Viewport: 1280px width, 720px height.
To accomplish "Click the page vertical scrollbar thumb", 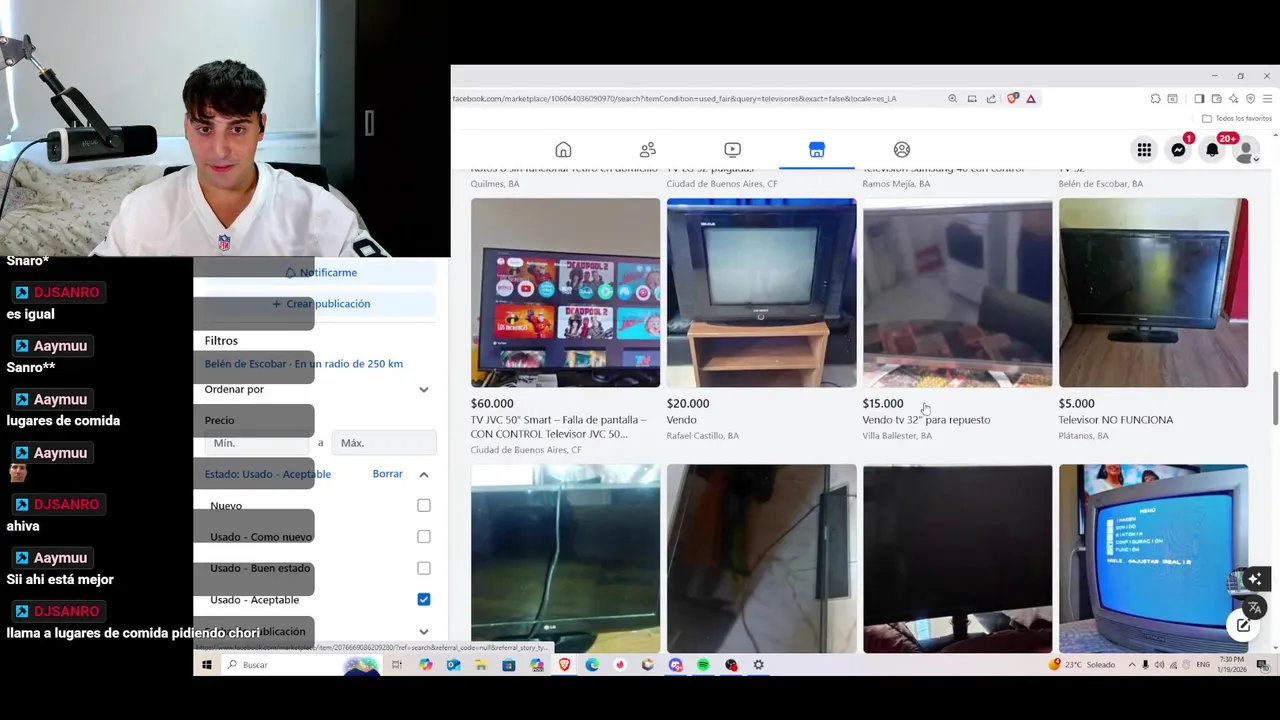I will [x=1275, y=398].
